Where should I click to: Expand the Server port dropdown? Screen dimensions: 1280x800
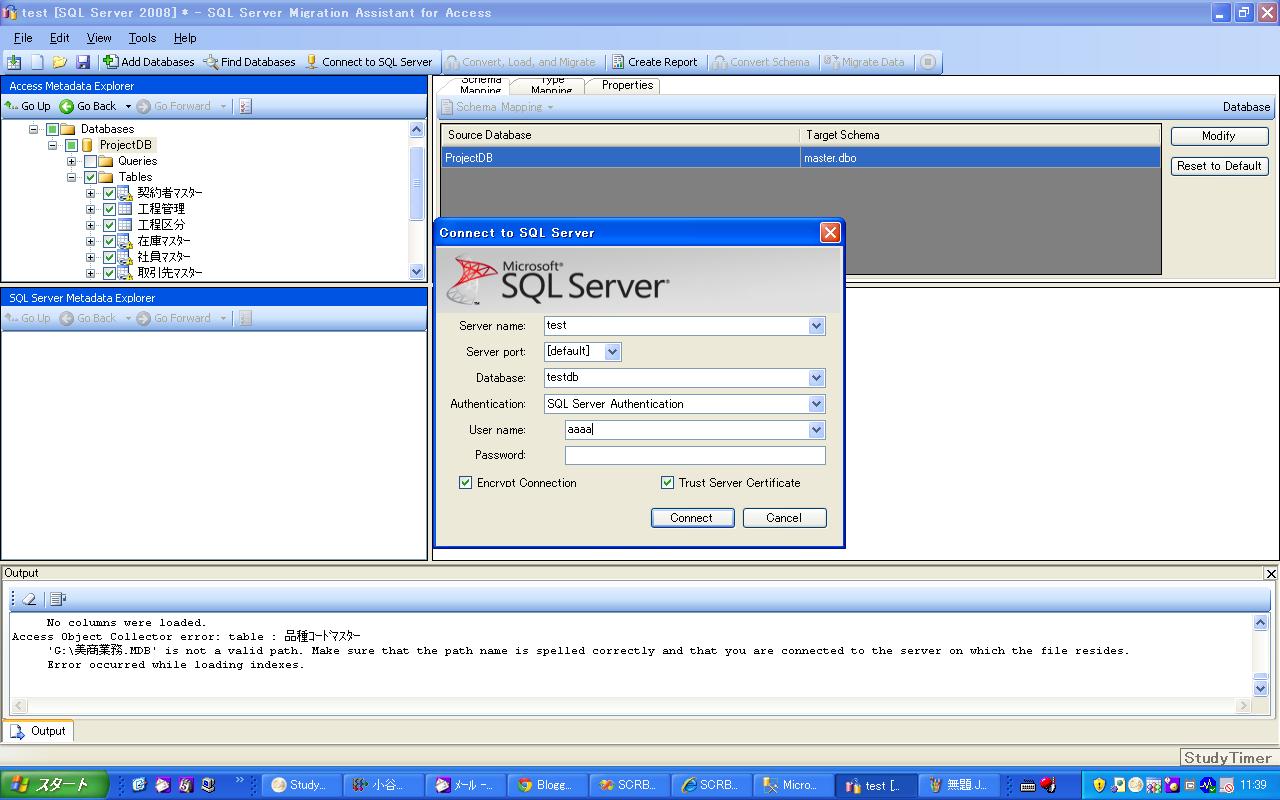[x=613, y=351]
